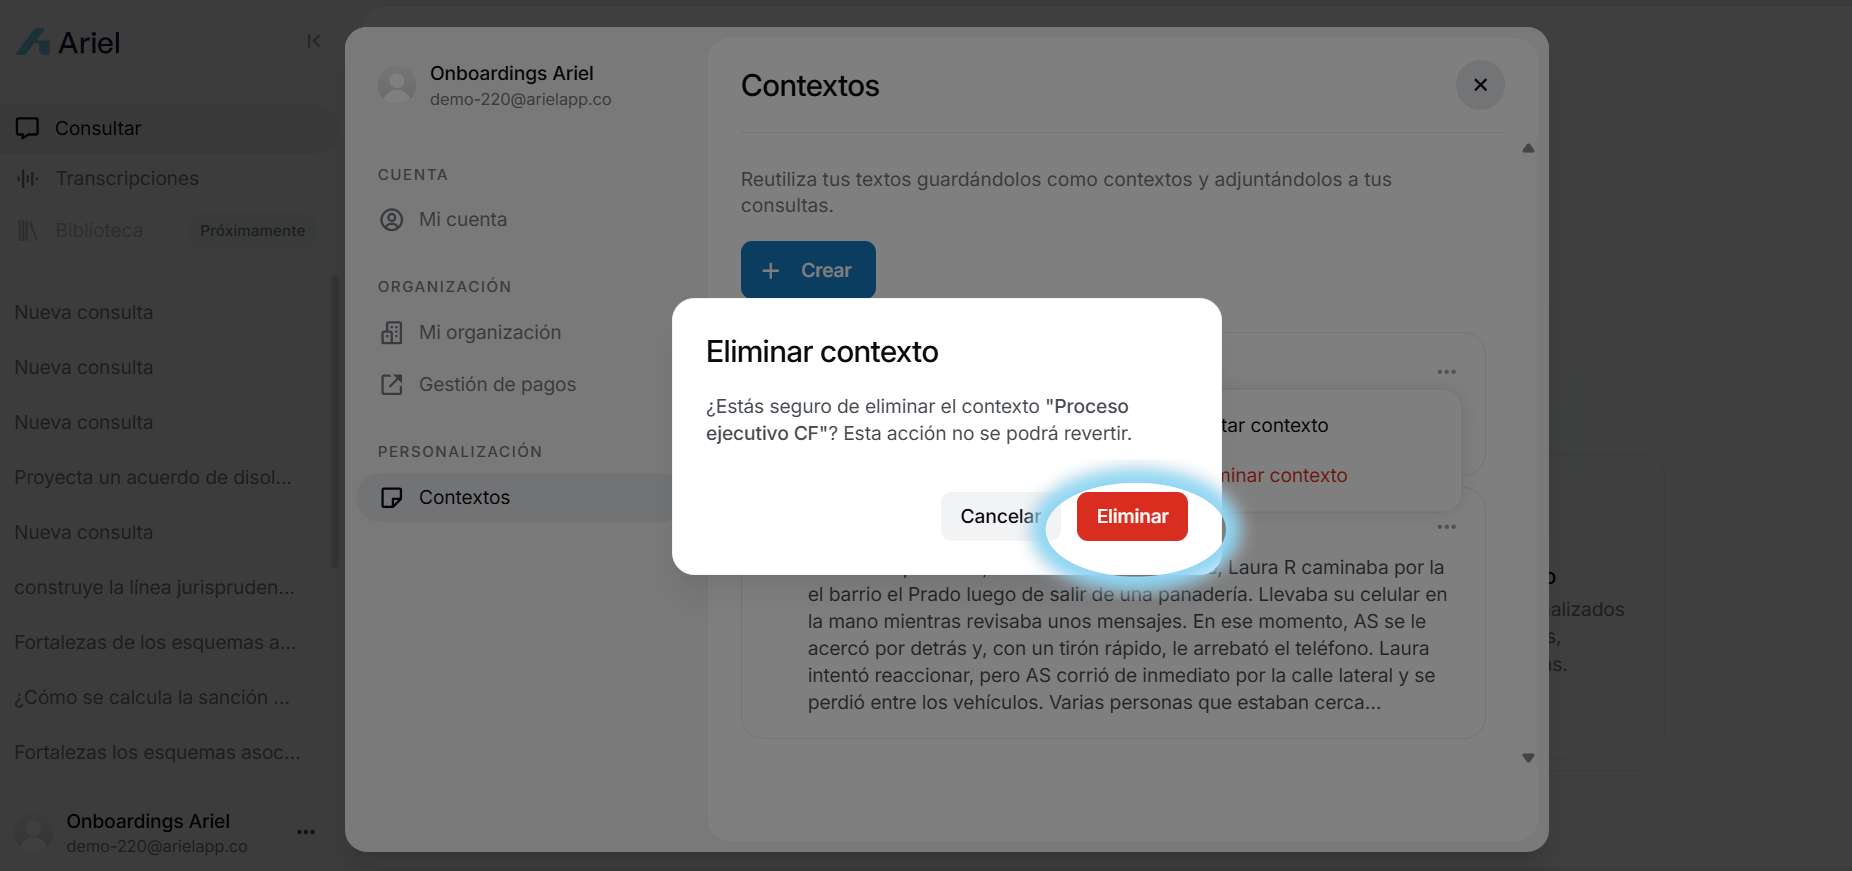
Task: Select the Contextos settings tab
Action: pyautogui.click(x=514, y=497)
